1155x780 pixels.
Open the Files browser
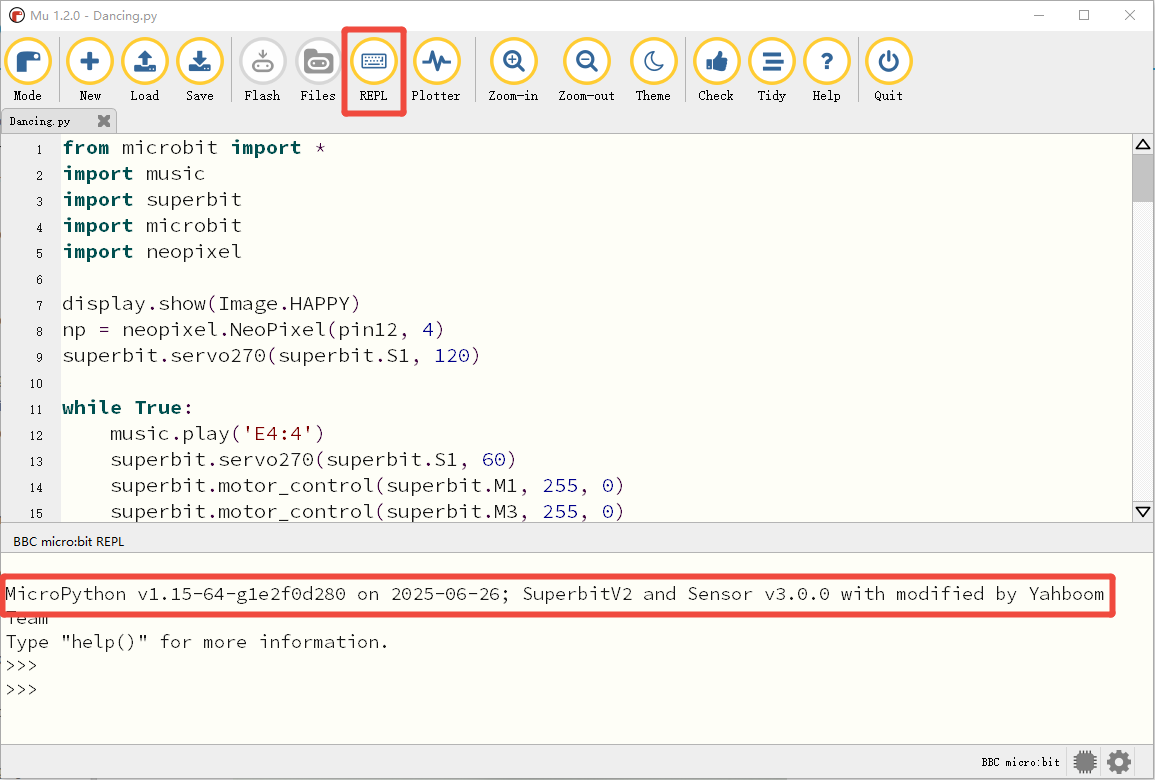(x=318, y=70)
